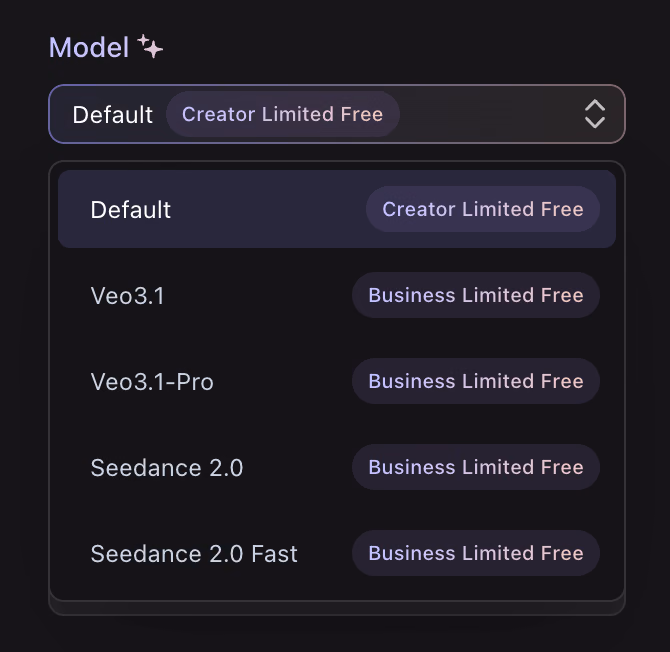Click the sparkle icon beside Model
Image resolution: width=670 pixels, height=652 pixels.
[150, 46]
